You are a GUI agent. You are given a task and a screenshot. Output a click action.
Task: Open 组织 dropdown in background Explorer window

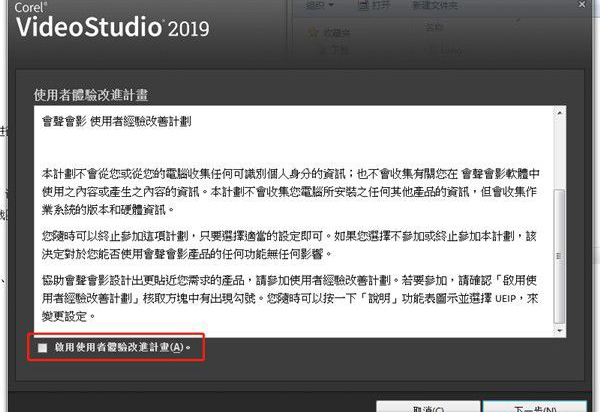click(x=320, y=6)
